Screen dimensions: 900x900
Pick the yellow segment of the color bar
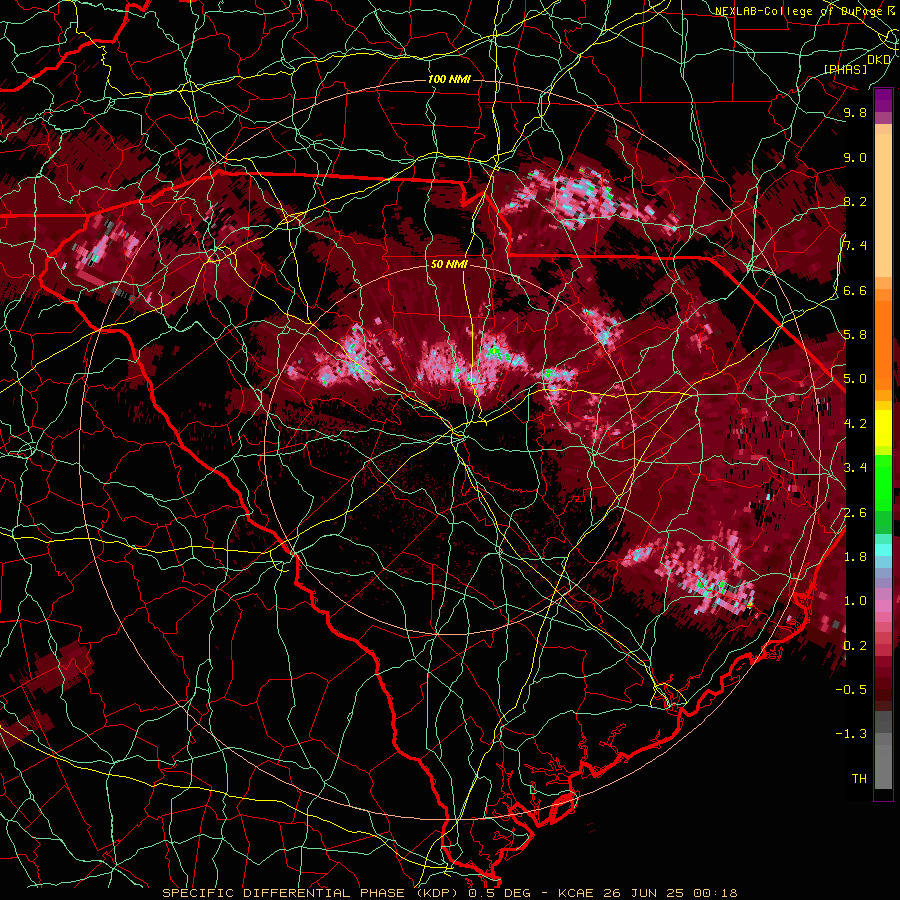pyautogui.click(x=883, y=428)
